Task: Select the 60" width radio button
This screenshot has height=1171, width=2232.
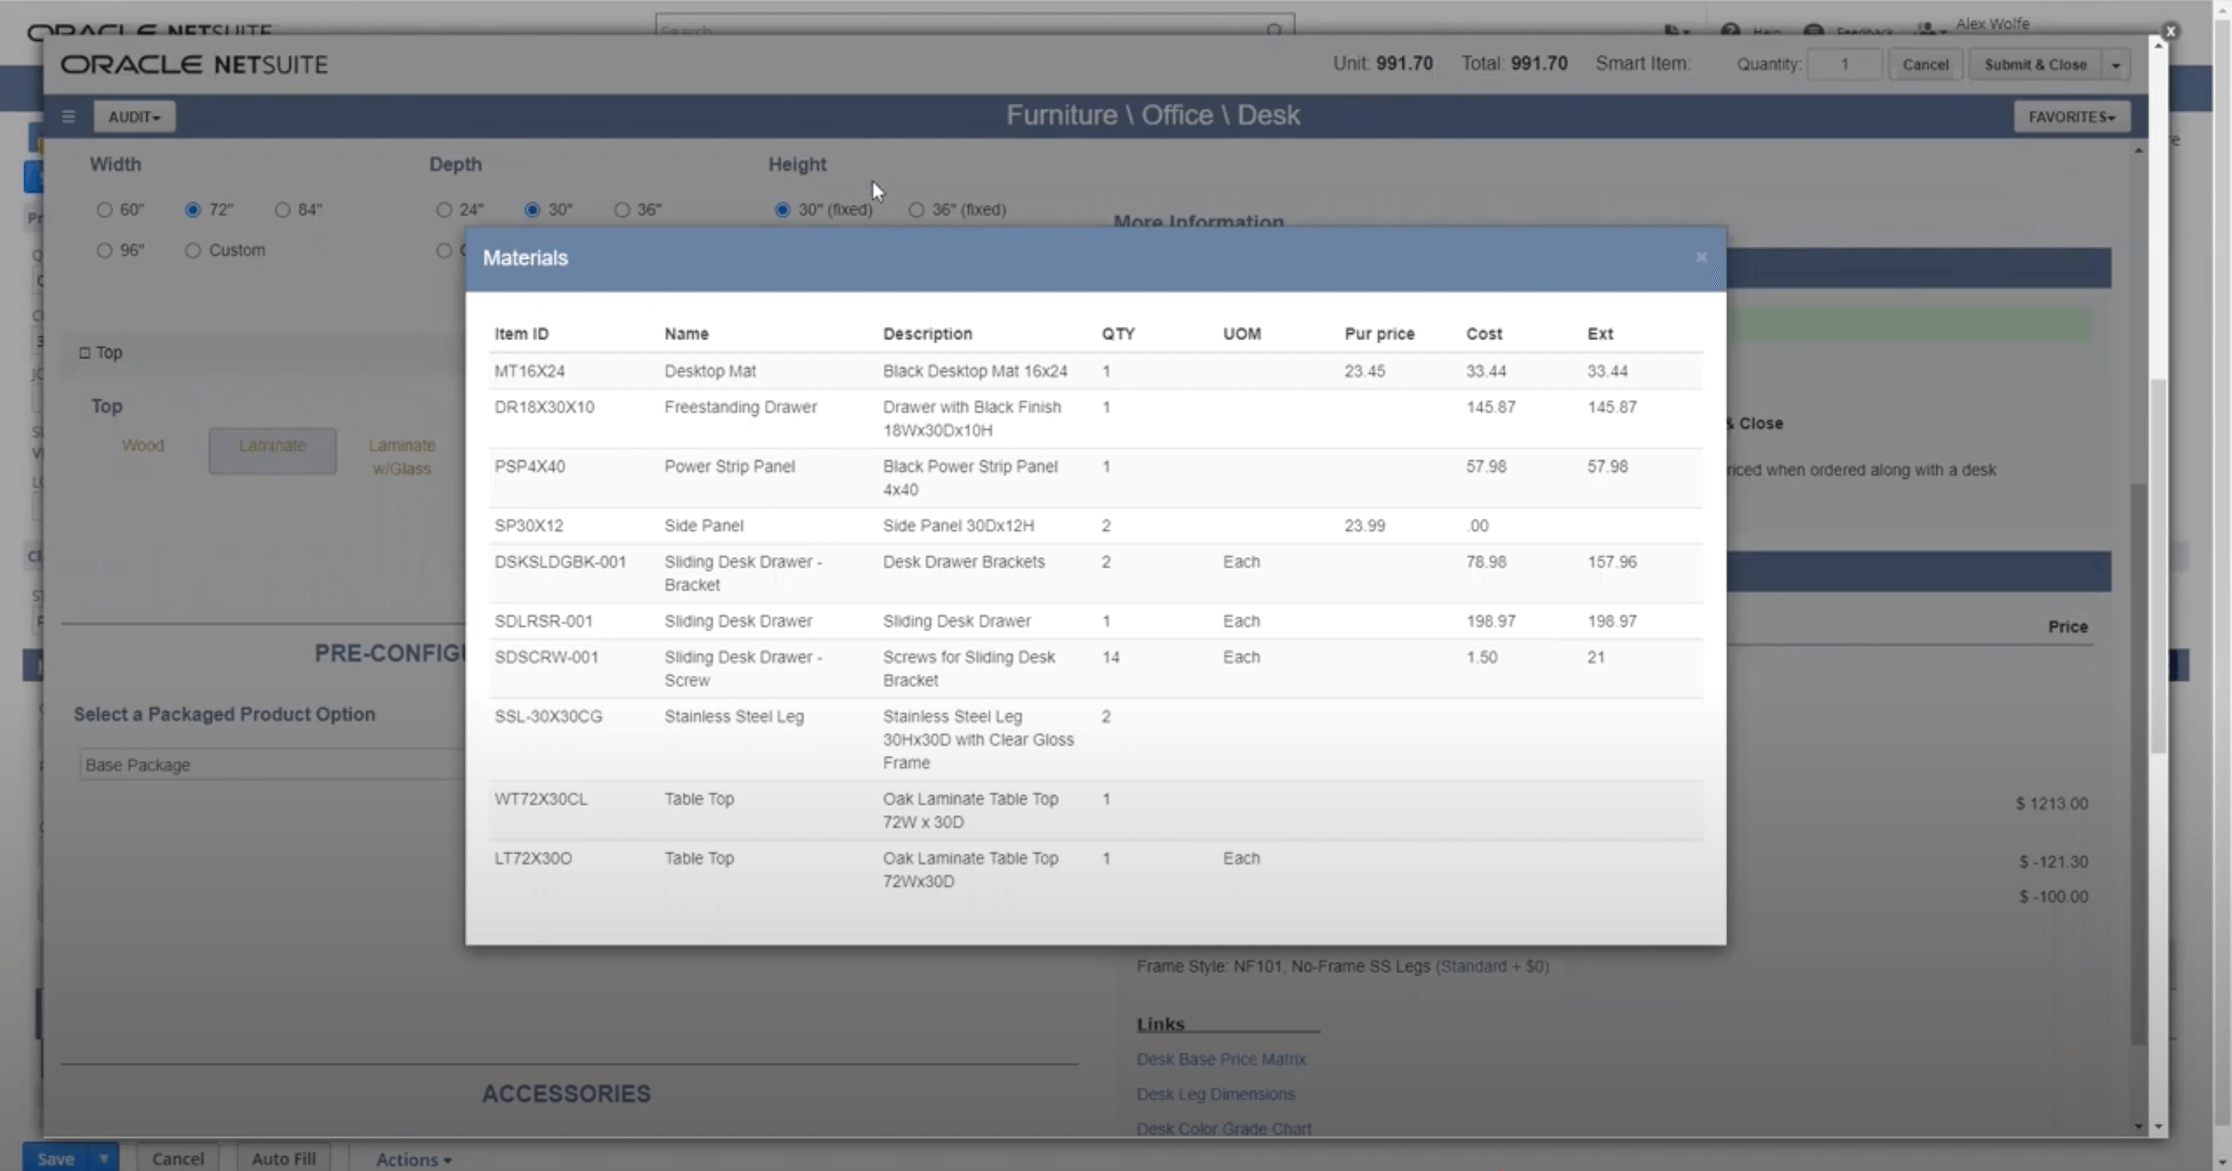Action: tap(104, 210)
